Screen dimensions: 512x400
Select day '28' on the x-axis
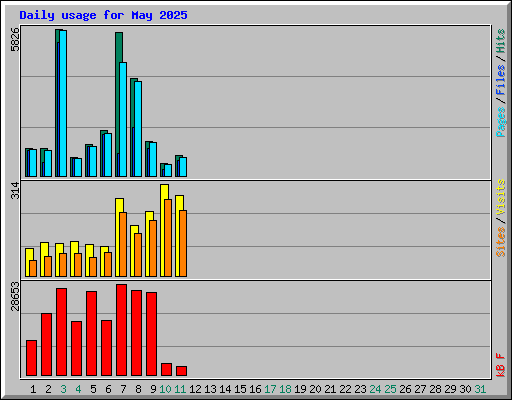435,389
